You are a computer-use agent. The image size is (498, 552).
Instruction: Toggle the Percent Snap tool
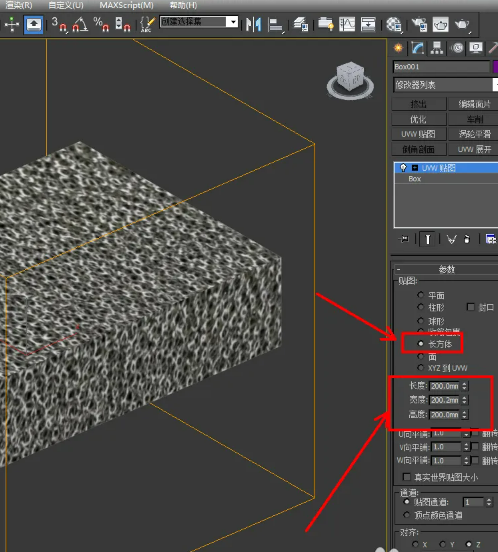pos(101,24)
